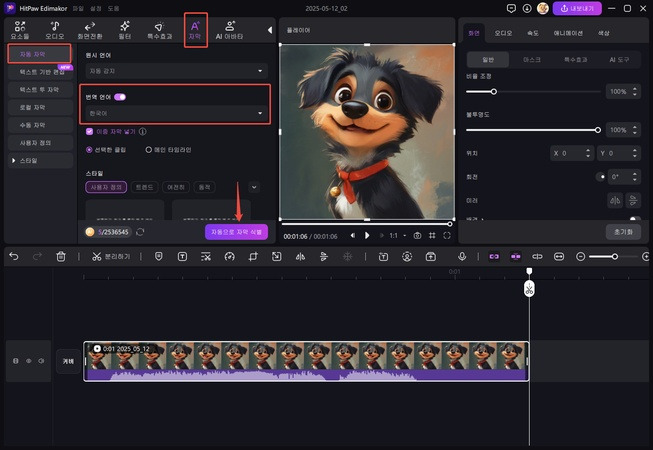This screenshot has width=653, height=450.
Task: Toggle the track lock icon
Action: pos(16,361)
